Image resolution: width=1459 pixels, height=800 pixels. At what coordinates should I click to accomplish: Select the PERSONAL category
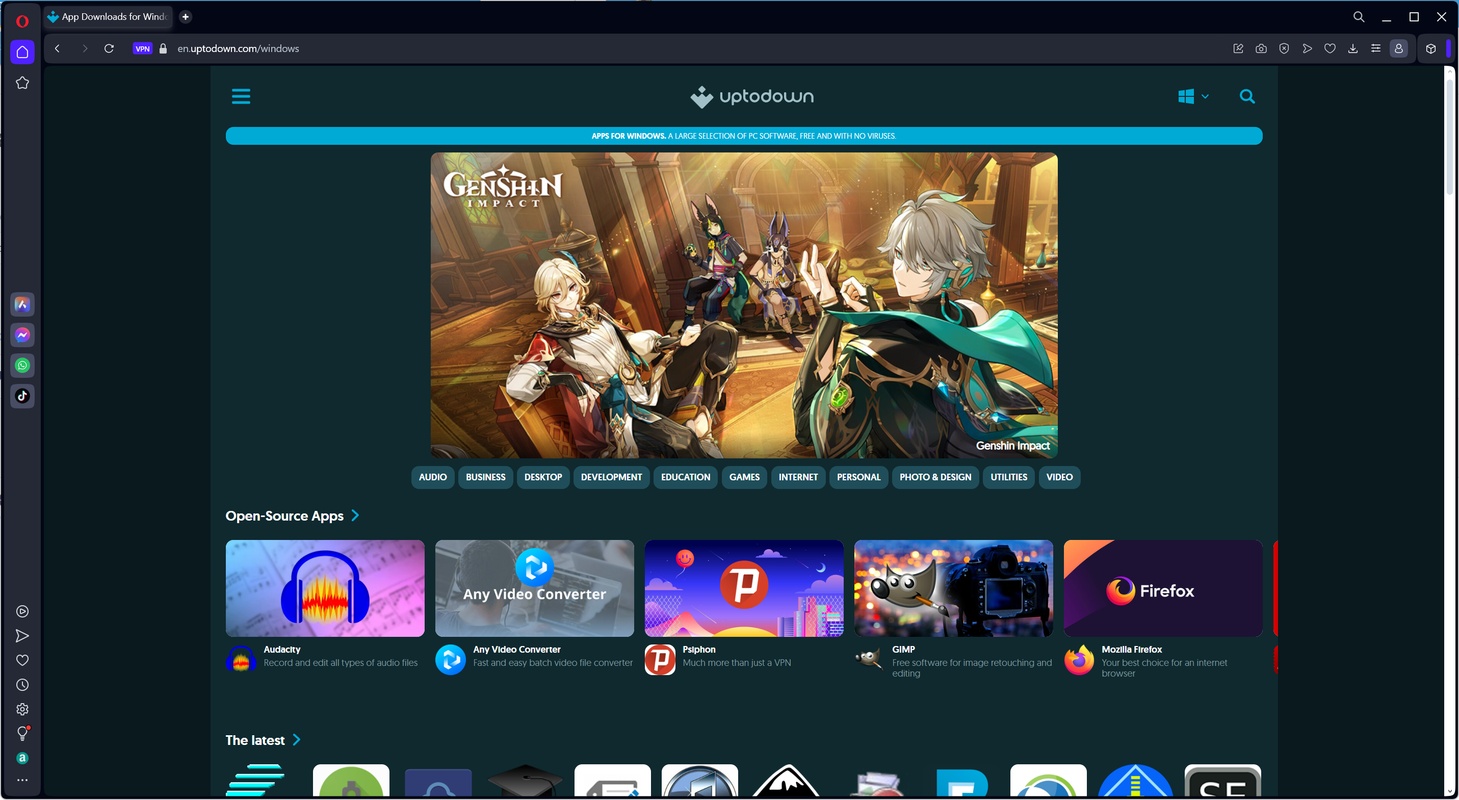click(x=859, y=477)
